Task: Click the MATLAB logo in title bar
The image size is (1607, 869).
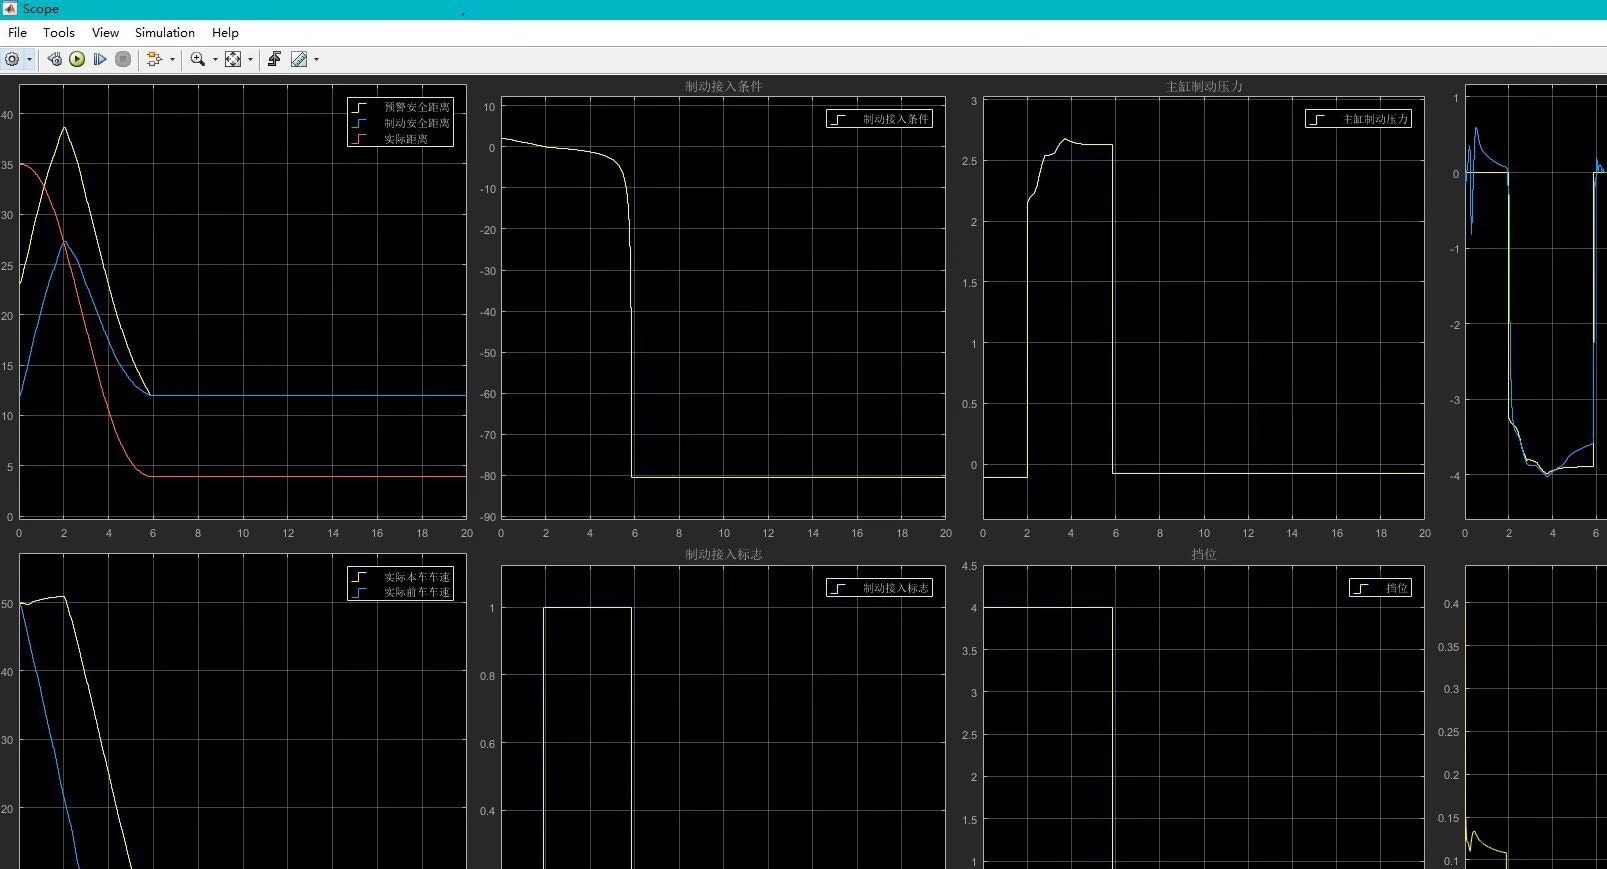Action: [10, 8]
